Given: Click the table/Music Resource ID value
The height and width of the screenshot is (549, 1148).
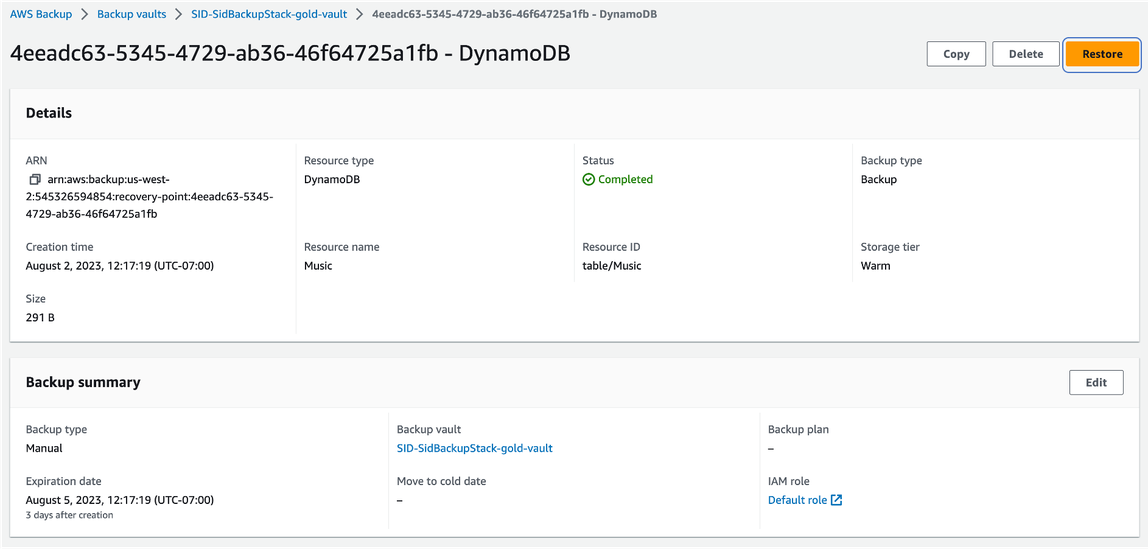Looking at the screenshot, I should click(x=612, y=266).
